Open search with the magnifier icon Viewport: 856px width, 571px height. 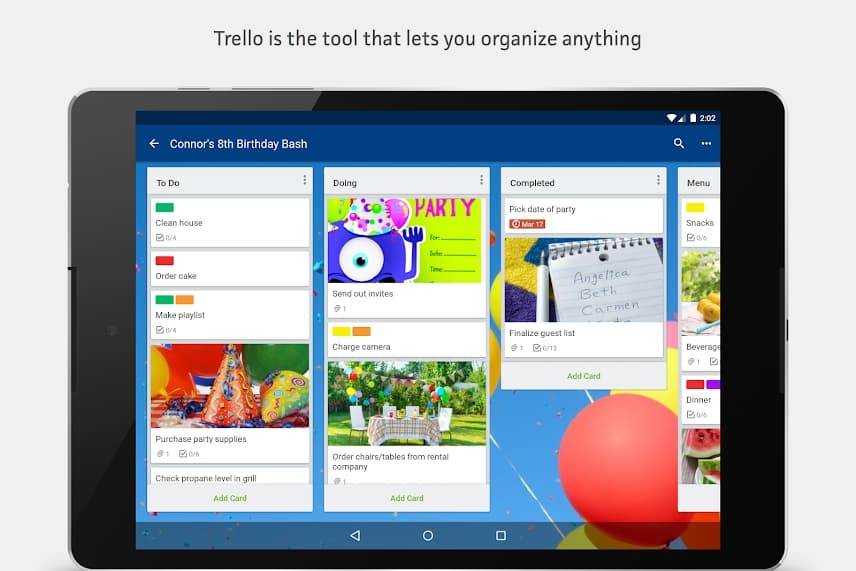(679, 143)
